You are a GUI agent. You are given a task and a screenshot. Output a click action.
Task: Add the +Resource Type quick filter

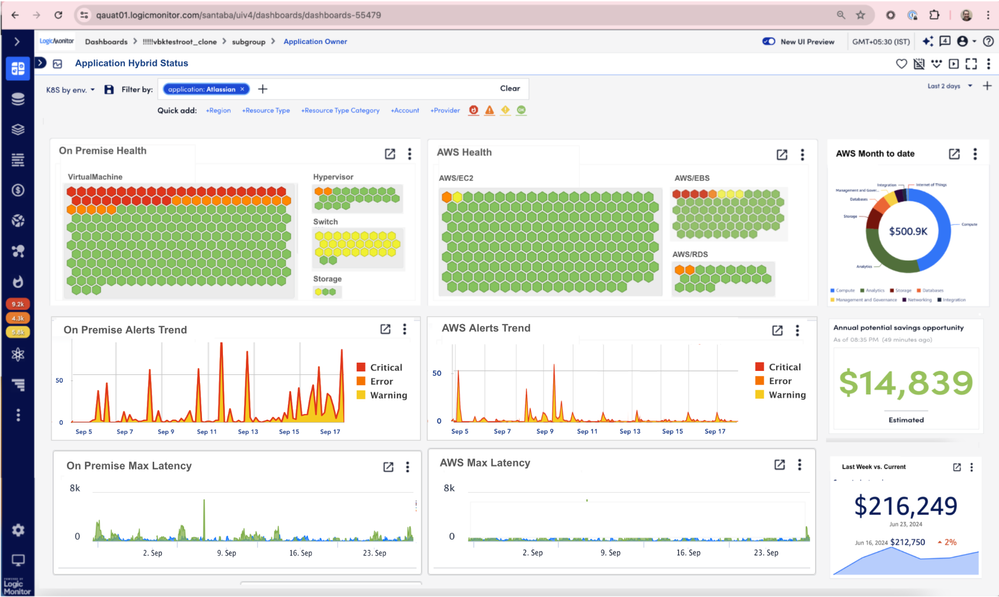click(266, 111)
